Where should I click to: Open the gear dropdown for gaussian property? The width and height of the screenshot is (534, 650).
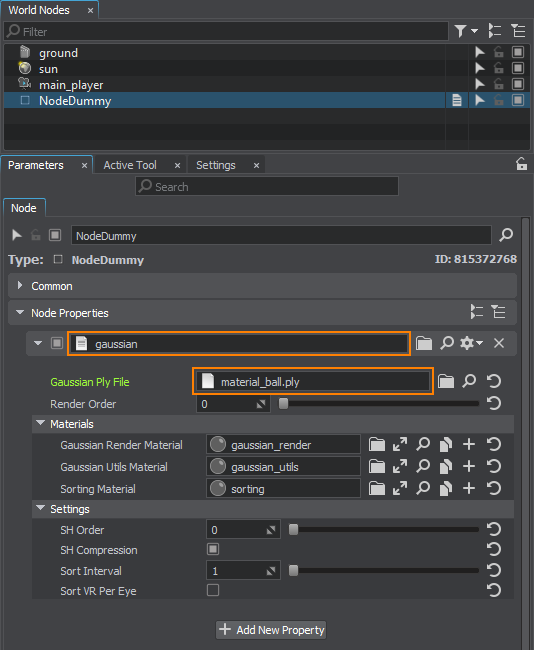point(471,343)
